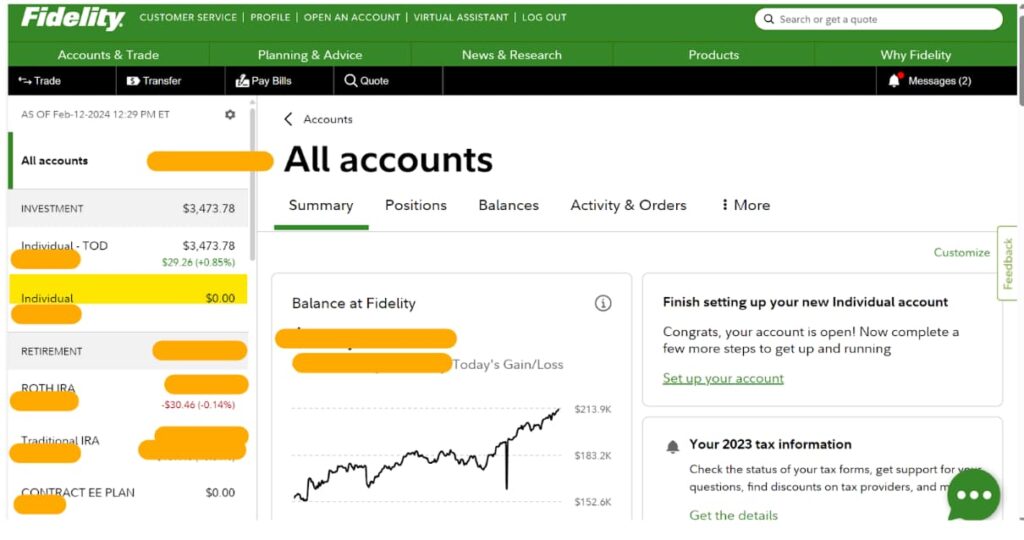Open the chat bubble assistant

tap(974, 495)
